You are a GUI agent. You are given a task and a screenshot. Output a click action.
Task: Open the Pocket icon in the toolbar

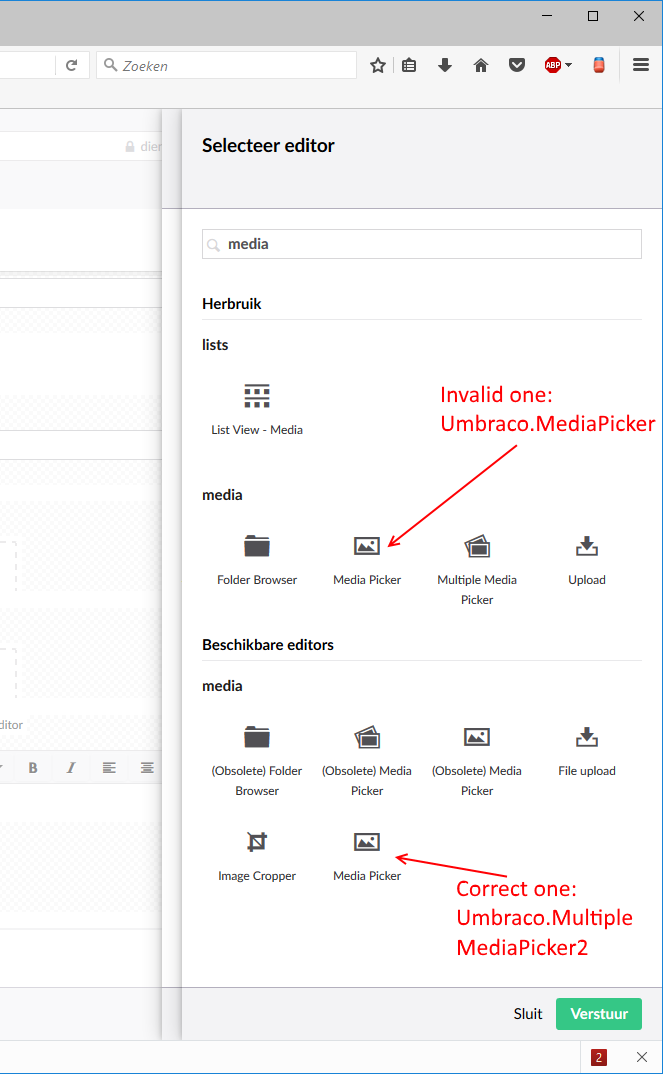tap(517, 65)
